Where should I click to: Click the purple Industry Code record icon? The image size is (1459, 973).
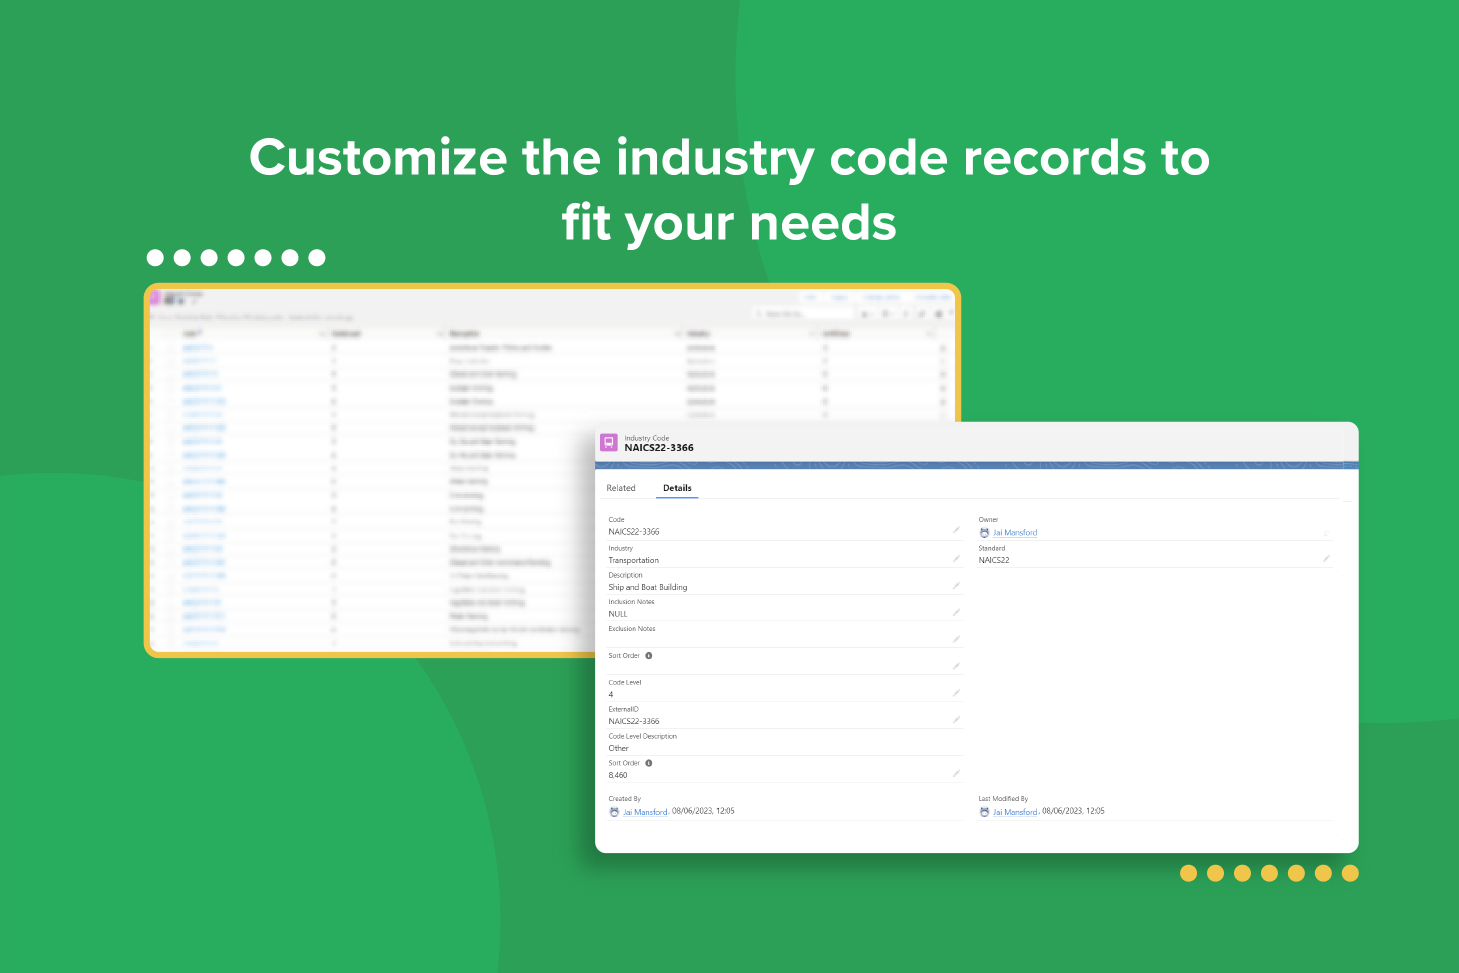[608, 442]
